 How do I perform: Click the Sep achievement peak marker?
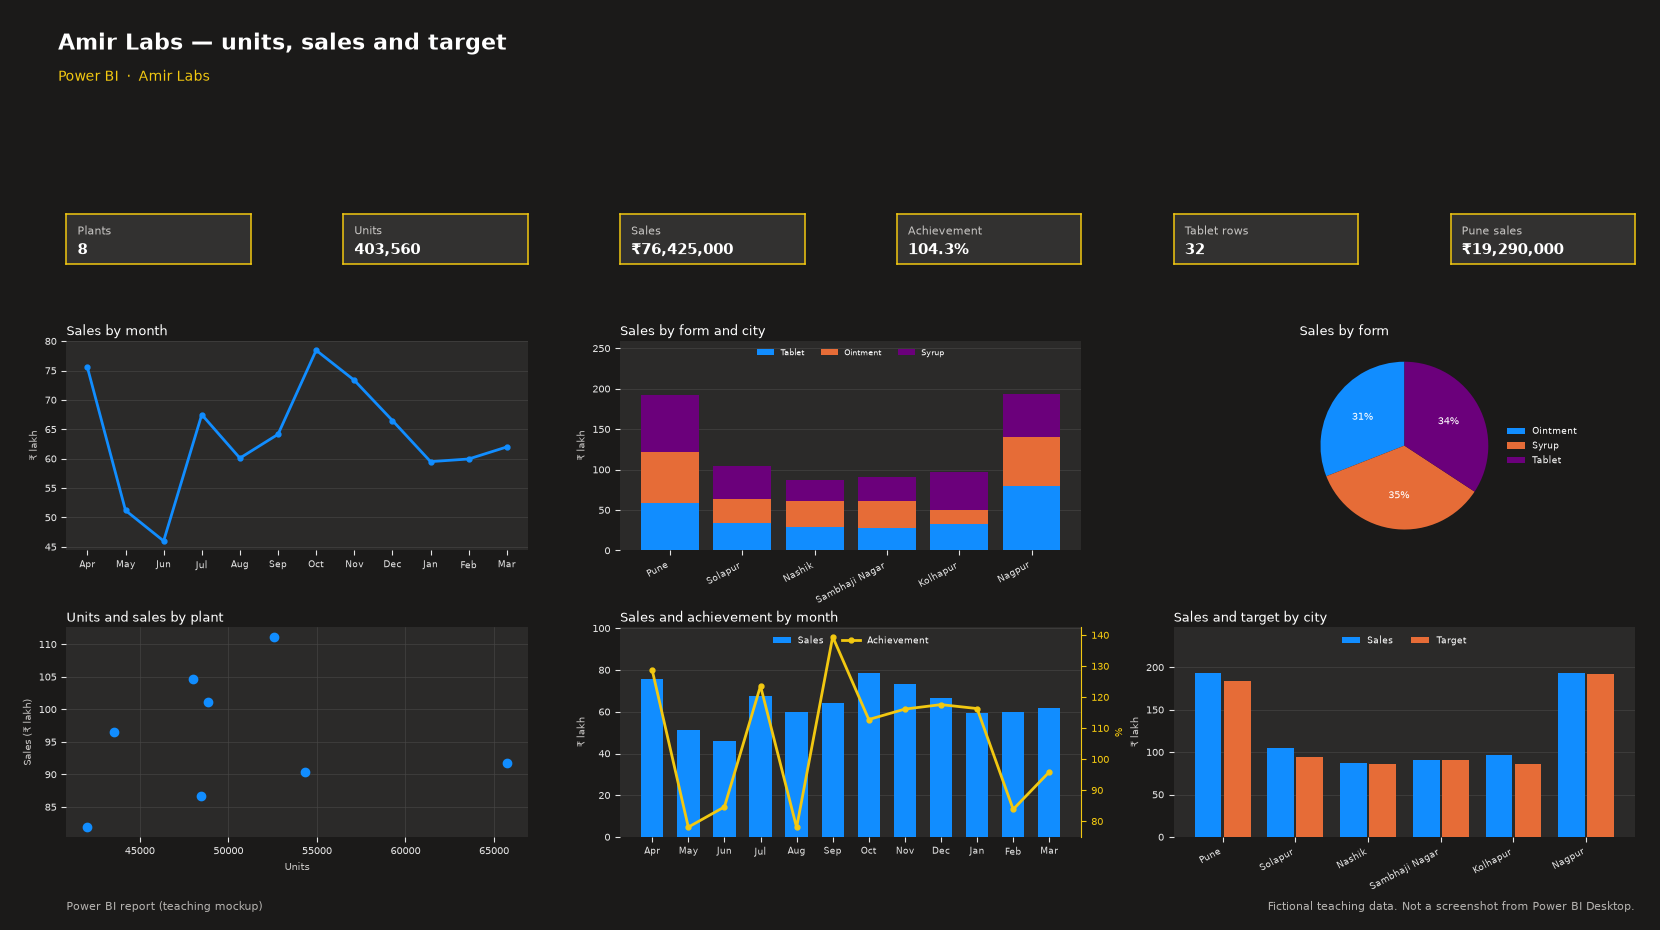click(x=833, y=638)
